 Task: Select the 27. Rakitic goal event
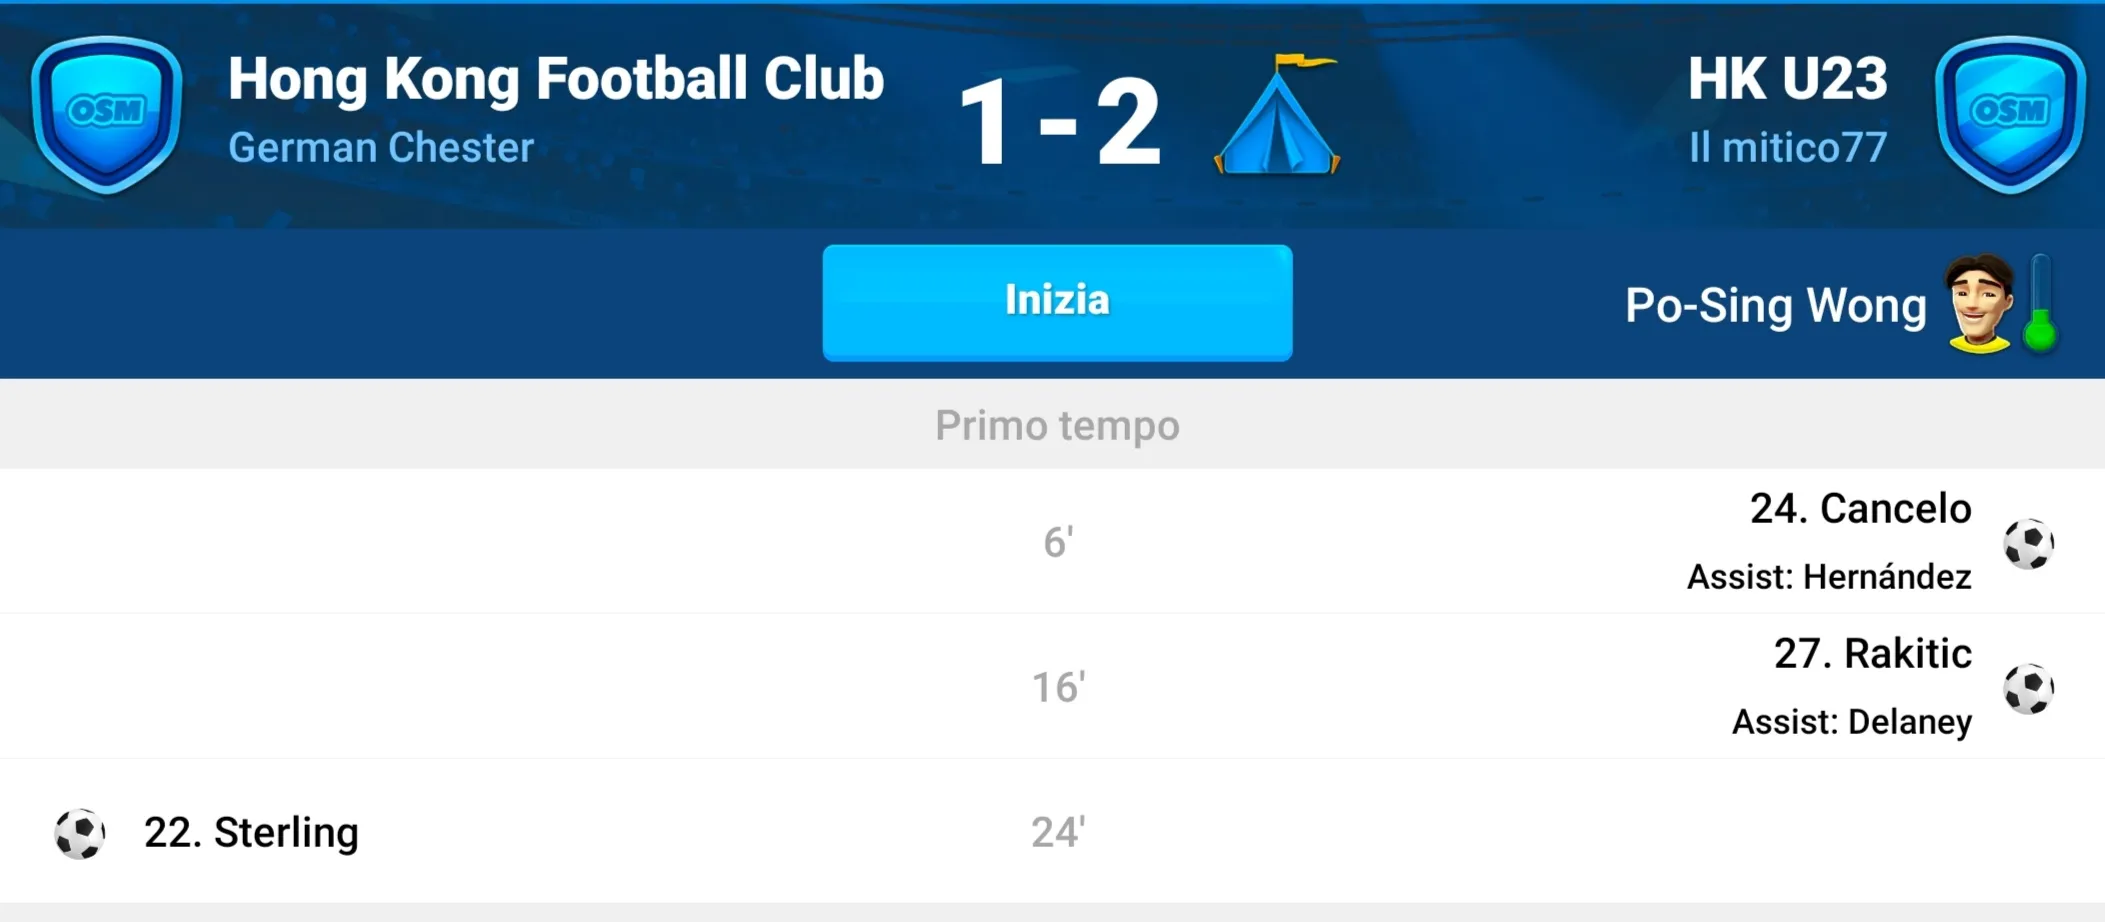[1052, 686]
